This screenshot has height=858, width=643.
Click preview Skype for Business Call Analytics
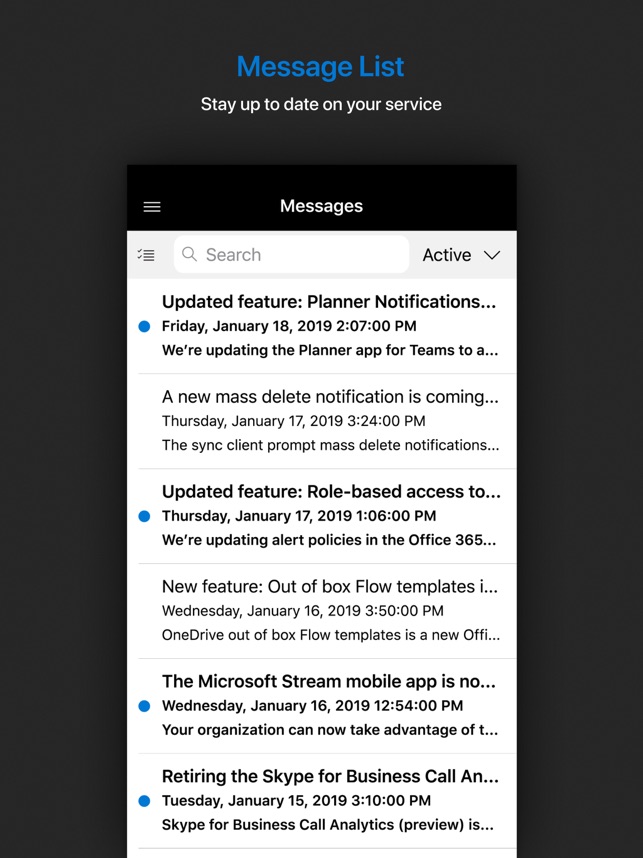click(x=328, y=825)
